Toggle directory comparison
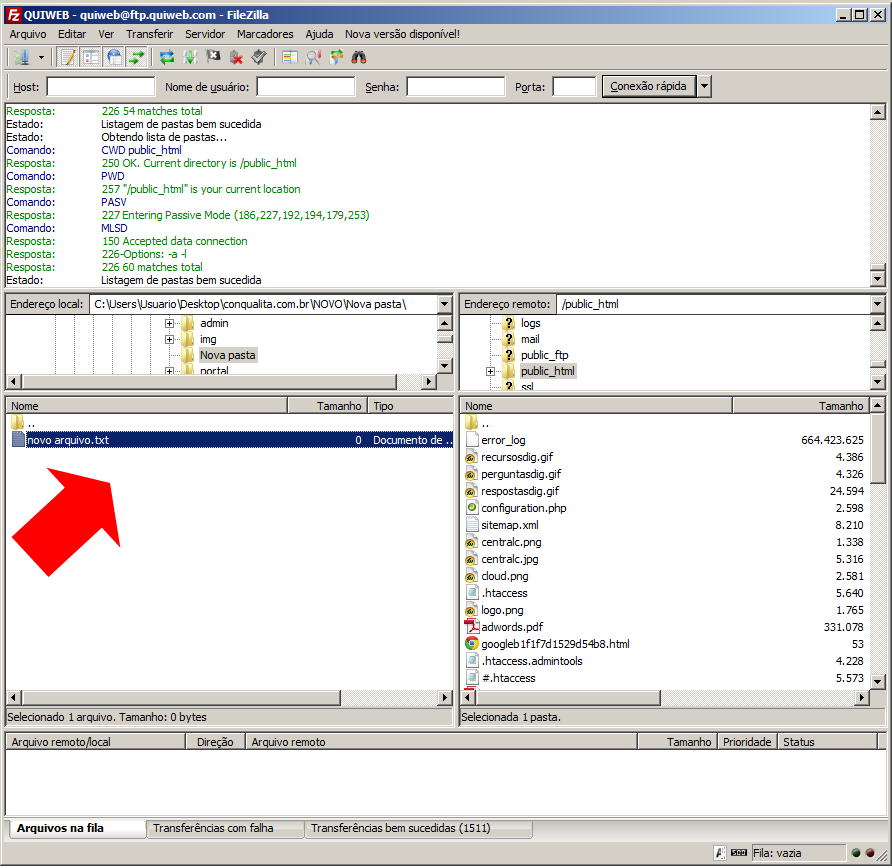This screenshot has height=868, width=892. (x=313, y=57)
